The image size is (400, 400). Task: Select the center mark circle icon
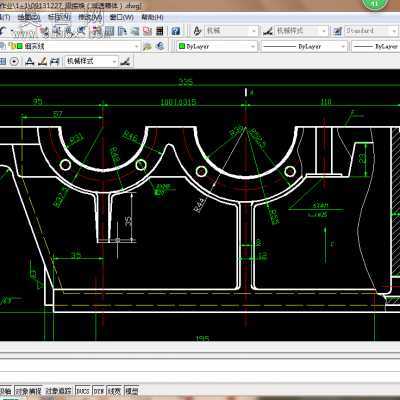tap(14, 61)
